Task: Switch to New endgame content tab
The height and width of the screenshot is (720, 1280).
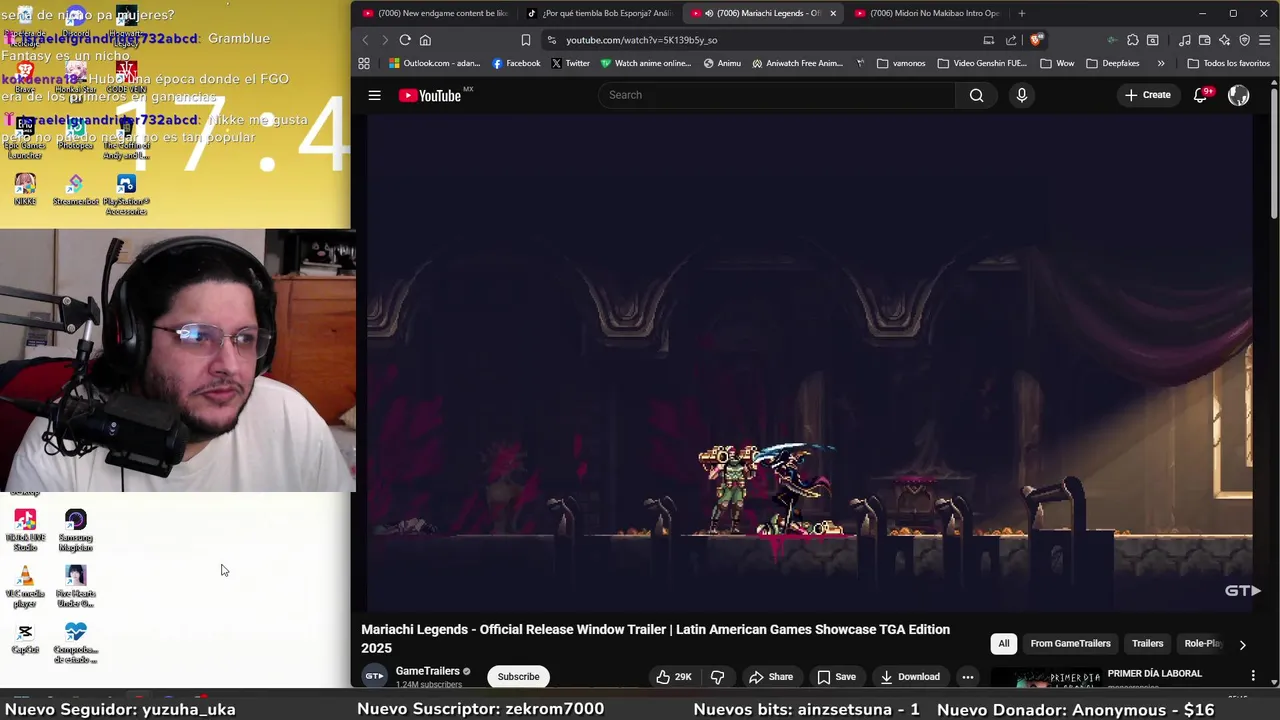Action: (x=435, y=13)
